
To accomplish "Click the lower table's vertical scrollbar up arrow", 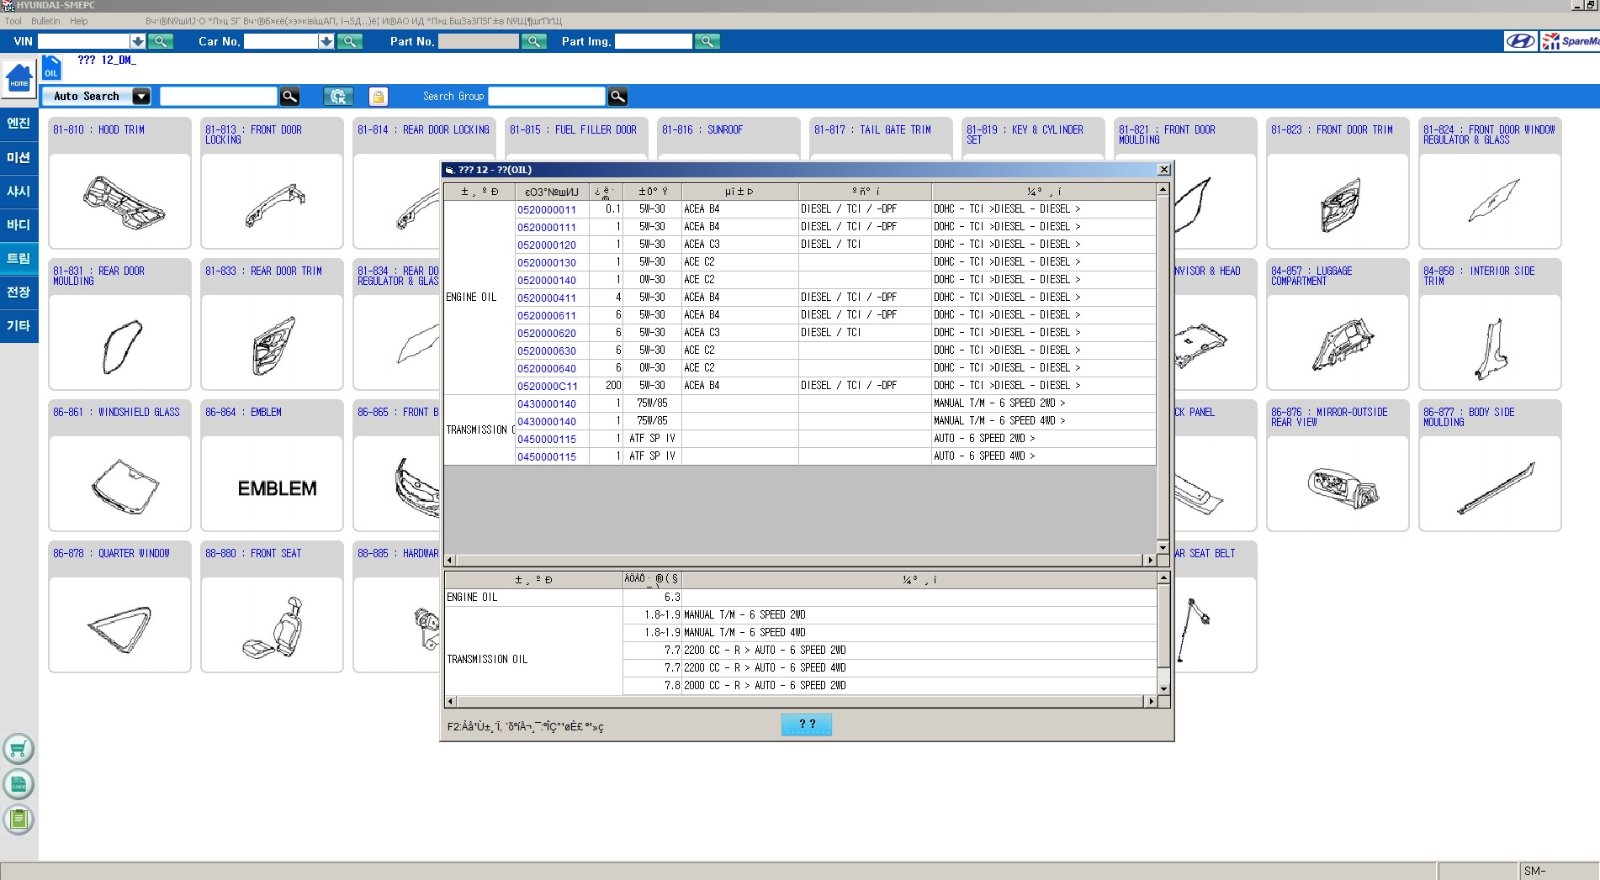I will point(1162,578).
